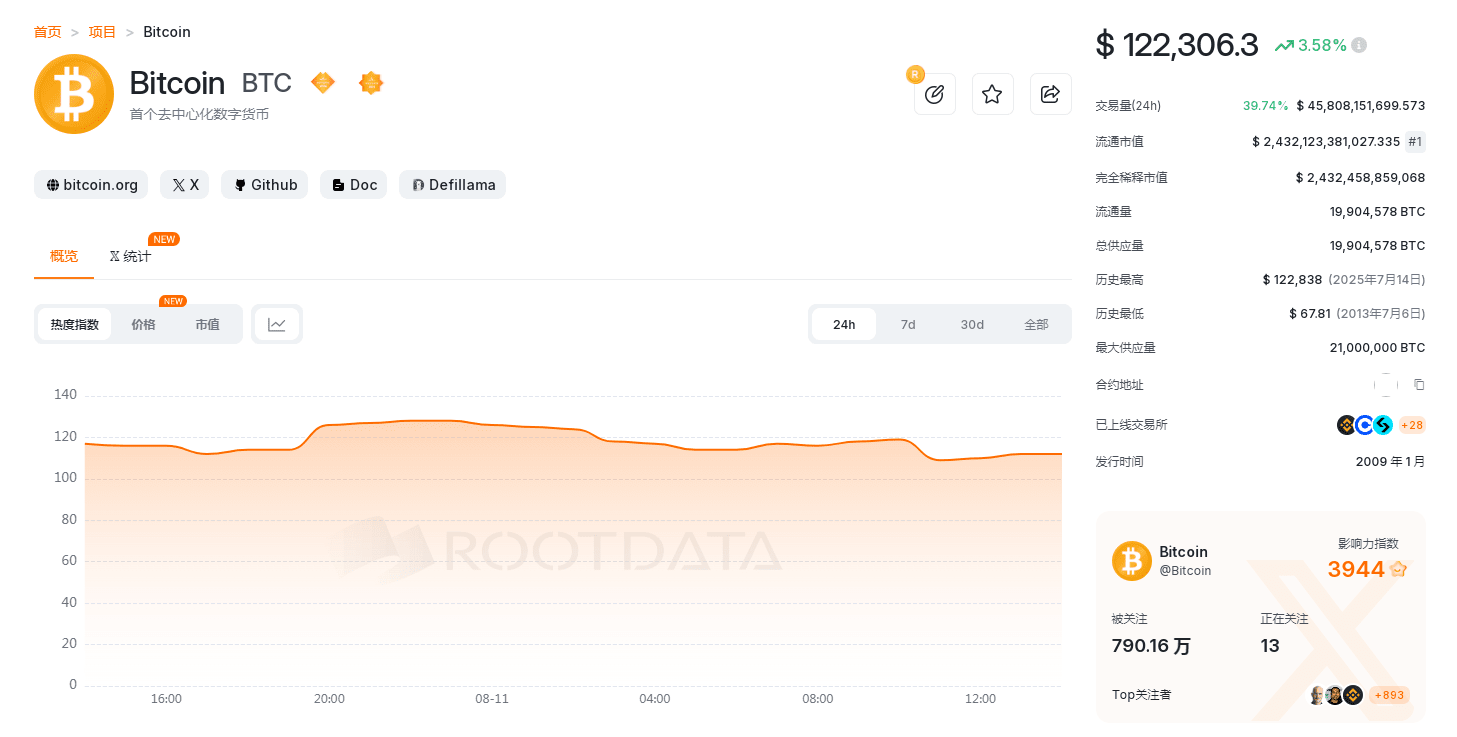This screenshot has height=737, width=1457.
Task: Click the BTC ticker symbol in header
Action: (x=267, y=83)
